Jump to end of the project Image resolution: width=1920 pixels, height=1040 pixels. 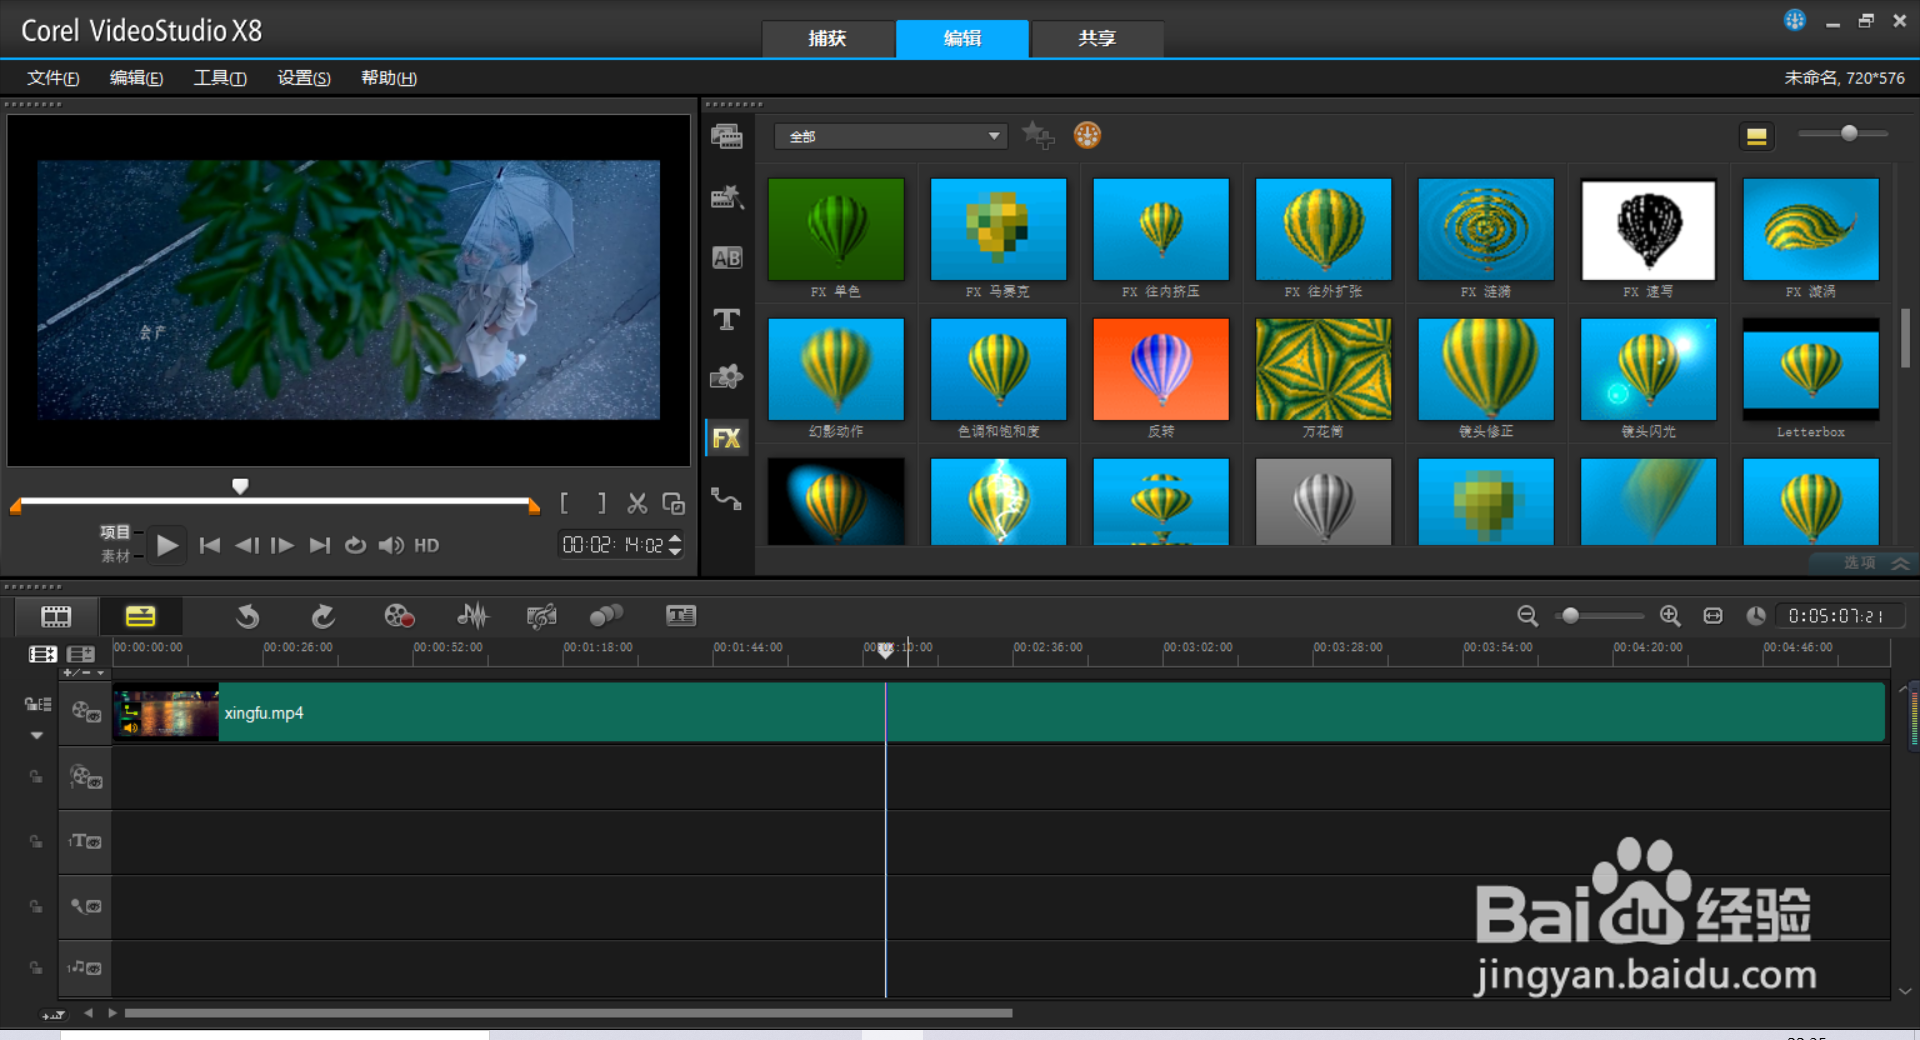320,545
